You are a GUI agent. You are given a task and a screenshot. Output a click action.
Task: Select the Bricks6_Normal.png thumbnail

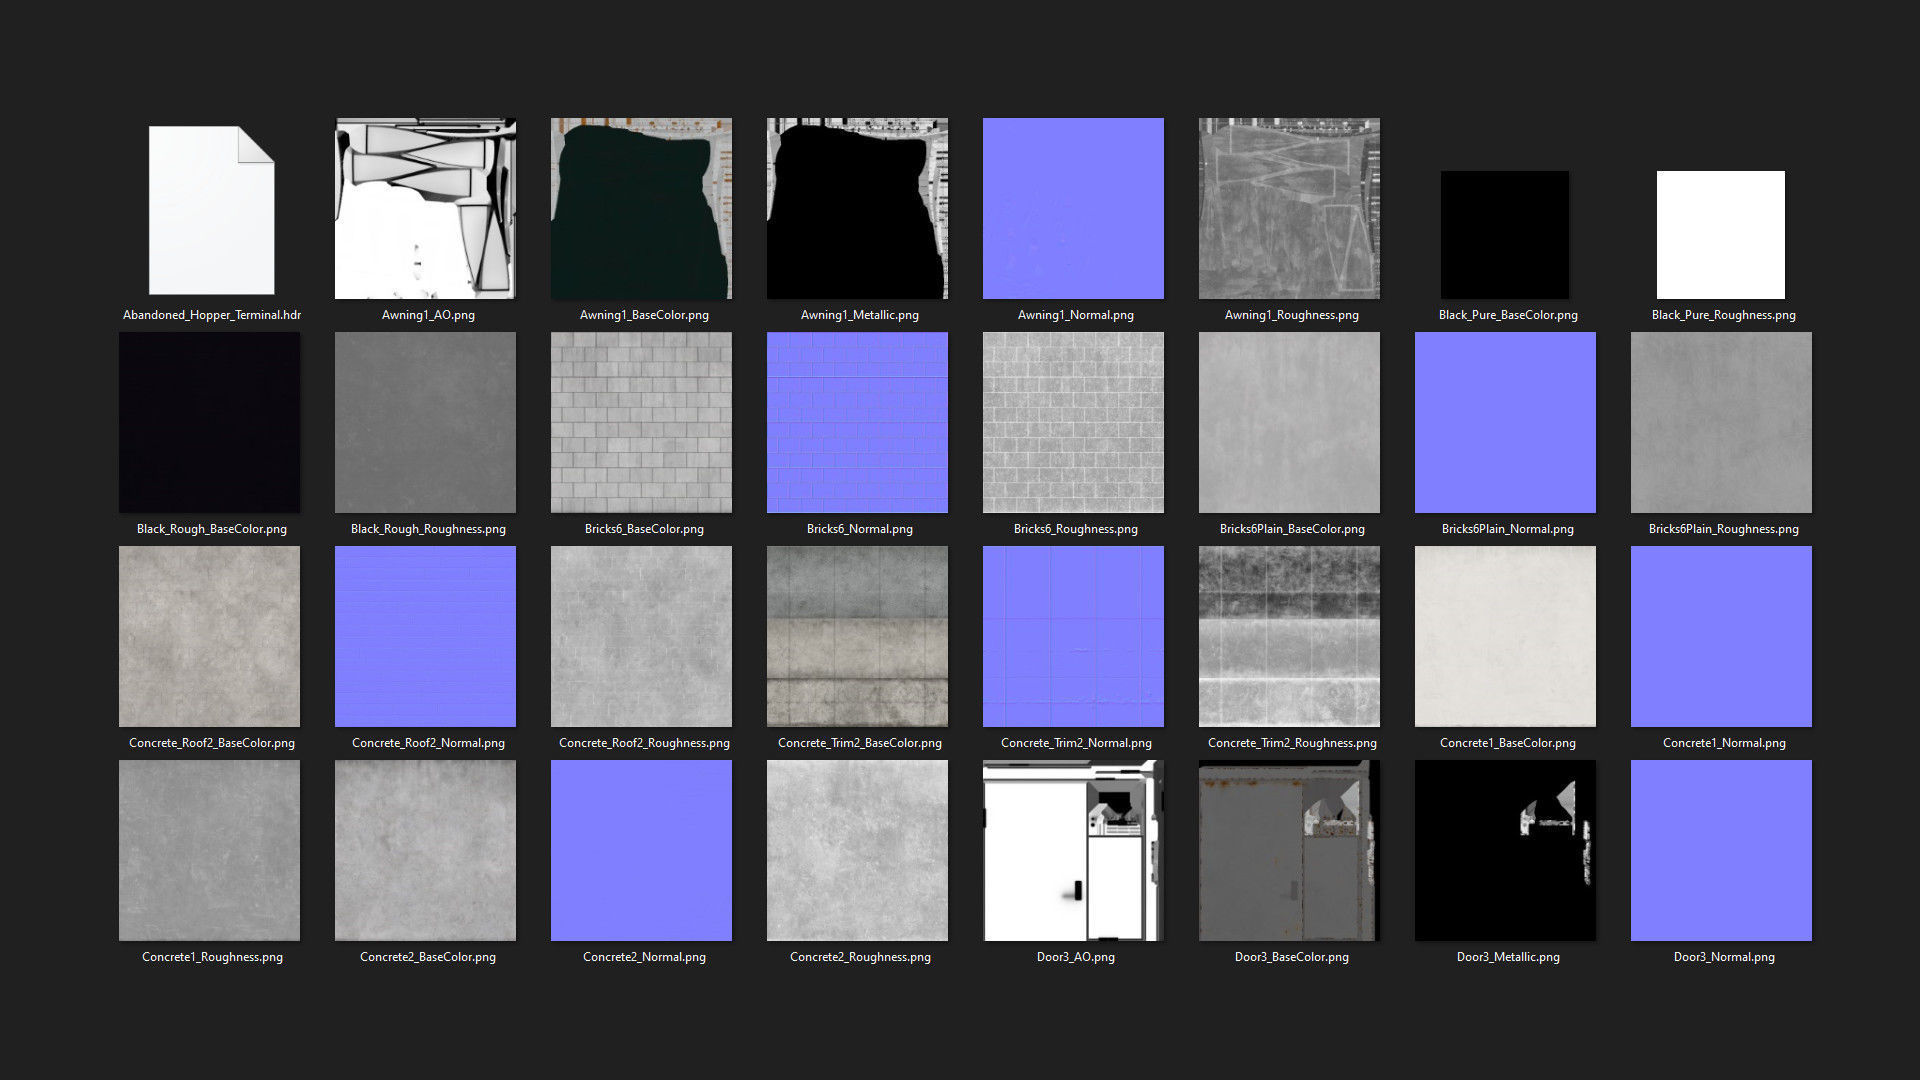pyautogui.click(x=857, y=422)
